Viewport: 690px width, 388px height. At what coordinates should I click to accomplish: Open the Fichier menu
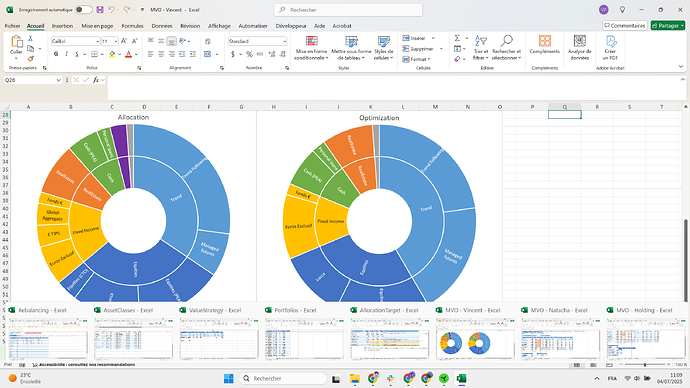point(13,26)
